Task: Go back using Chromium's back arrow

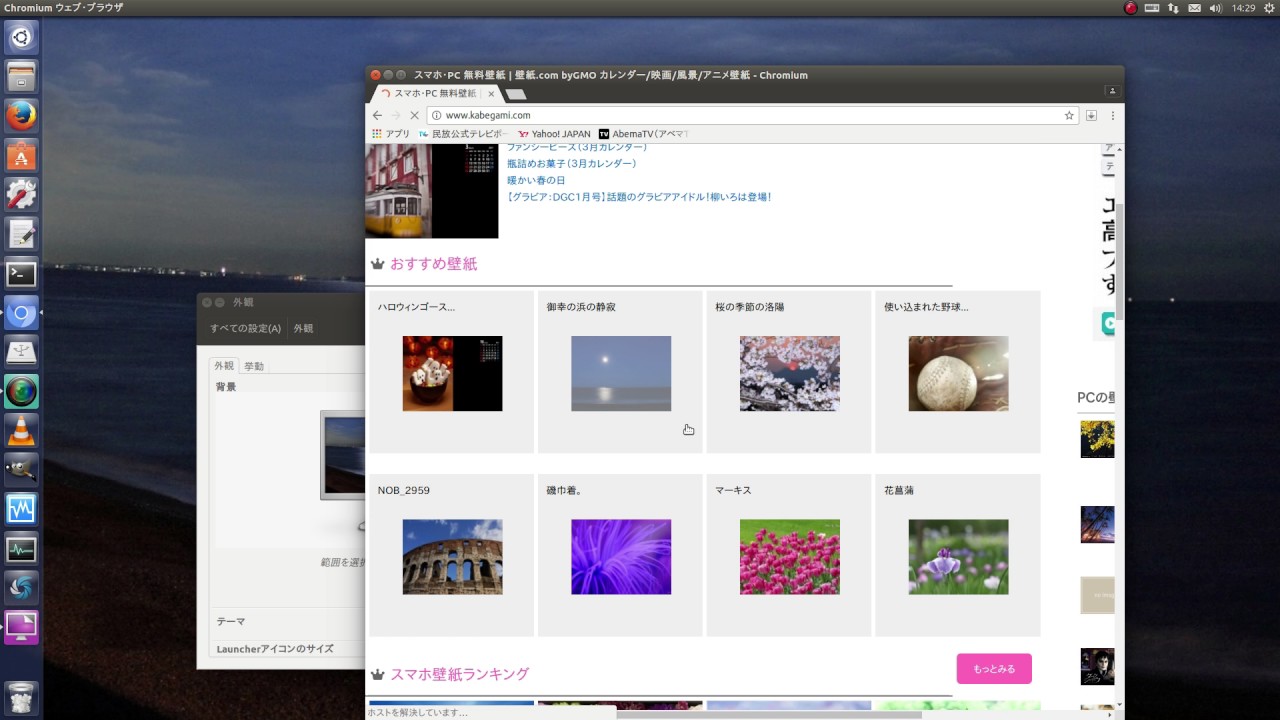Action: 377,115
